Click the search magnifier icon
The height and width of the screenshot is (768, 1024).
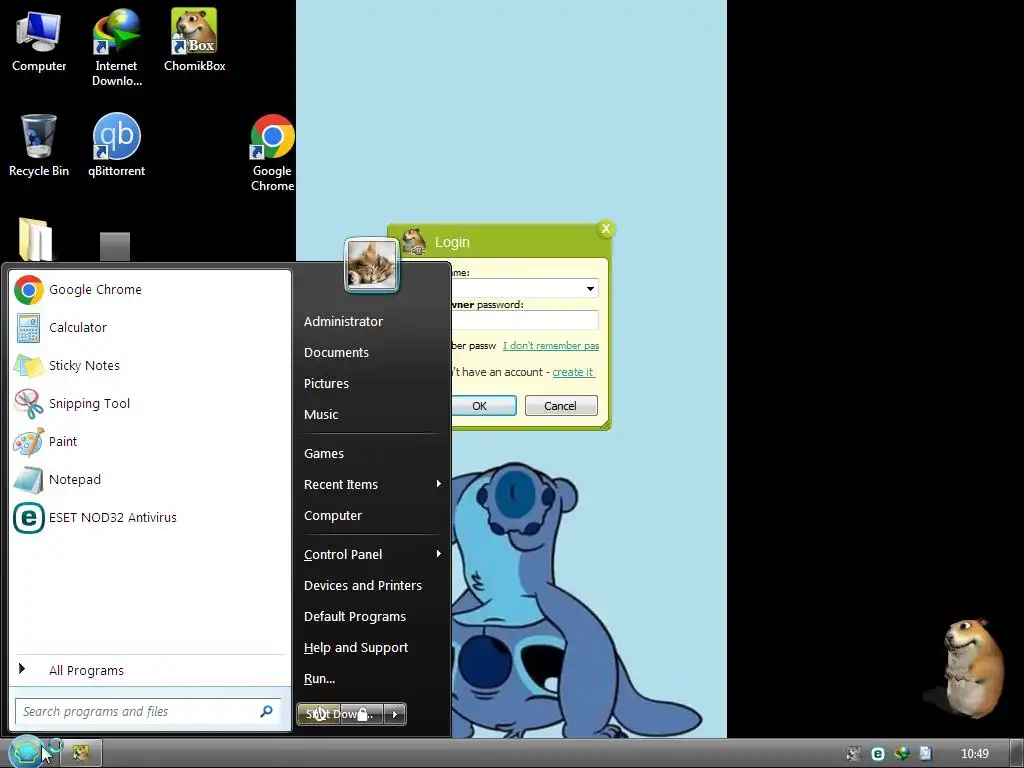point(266,711)
